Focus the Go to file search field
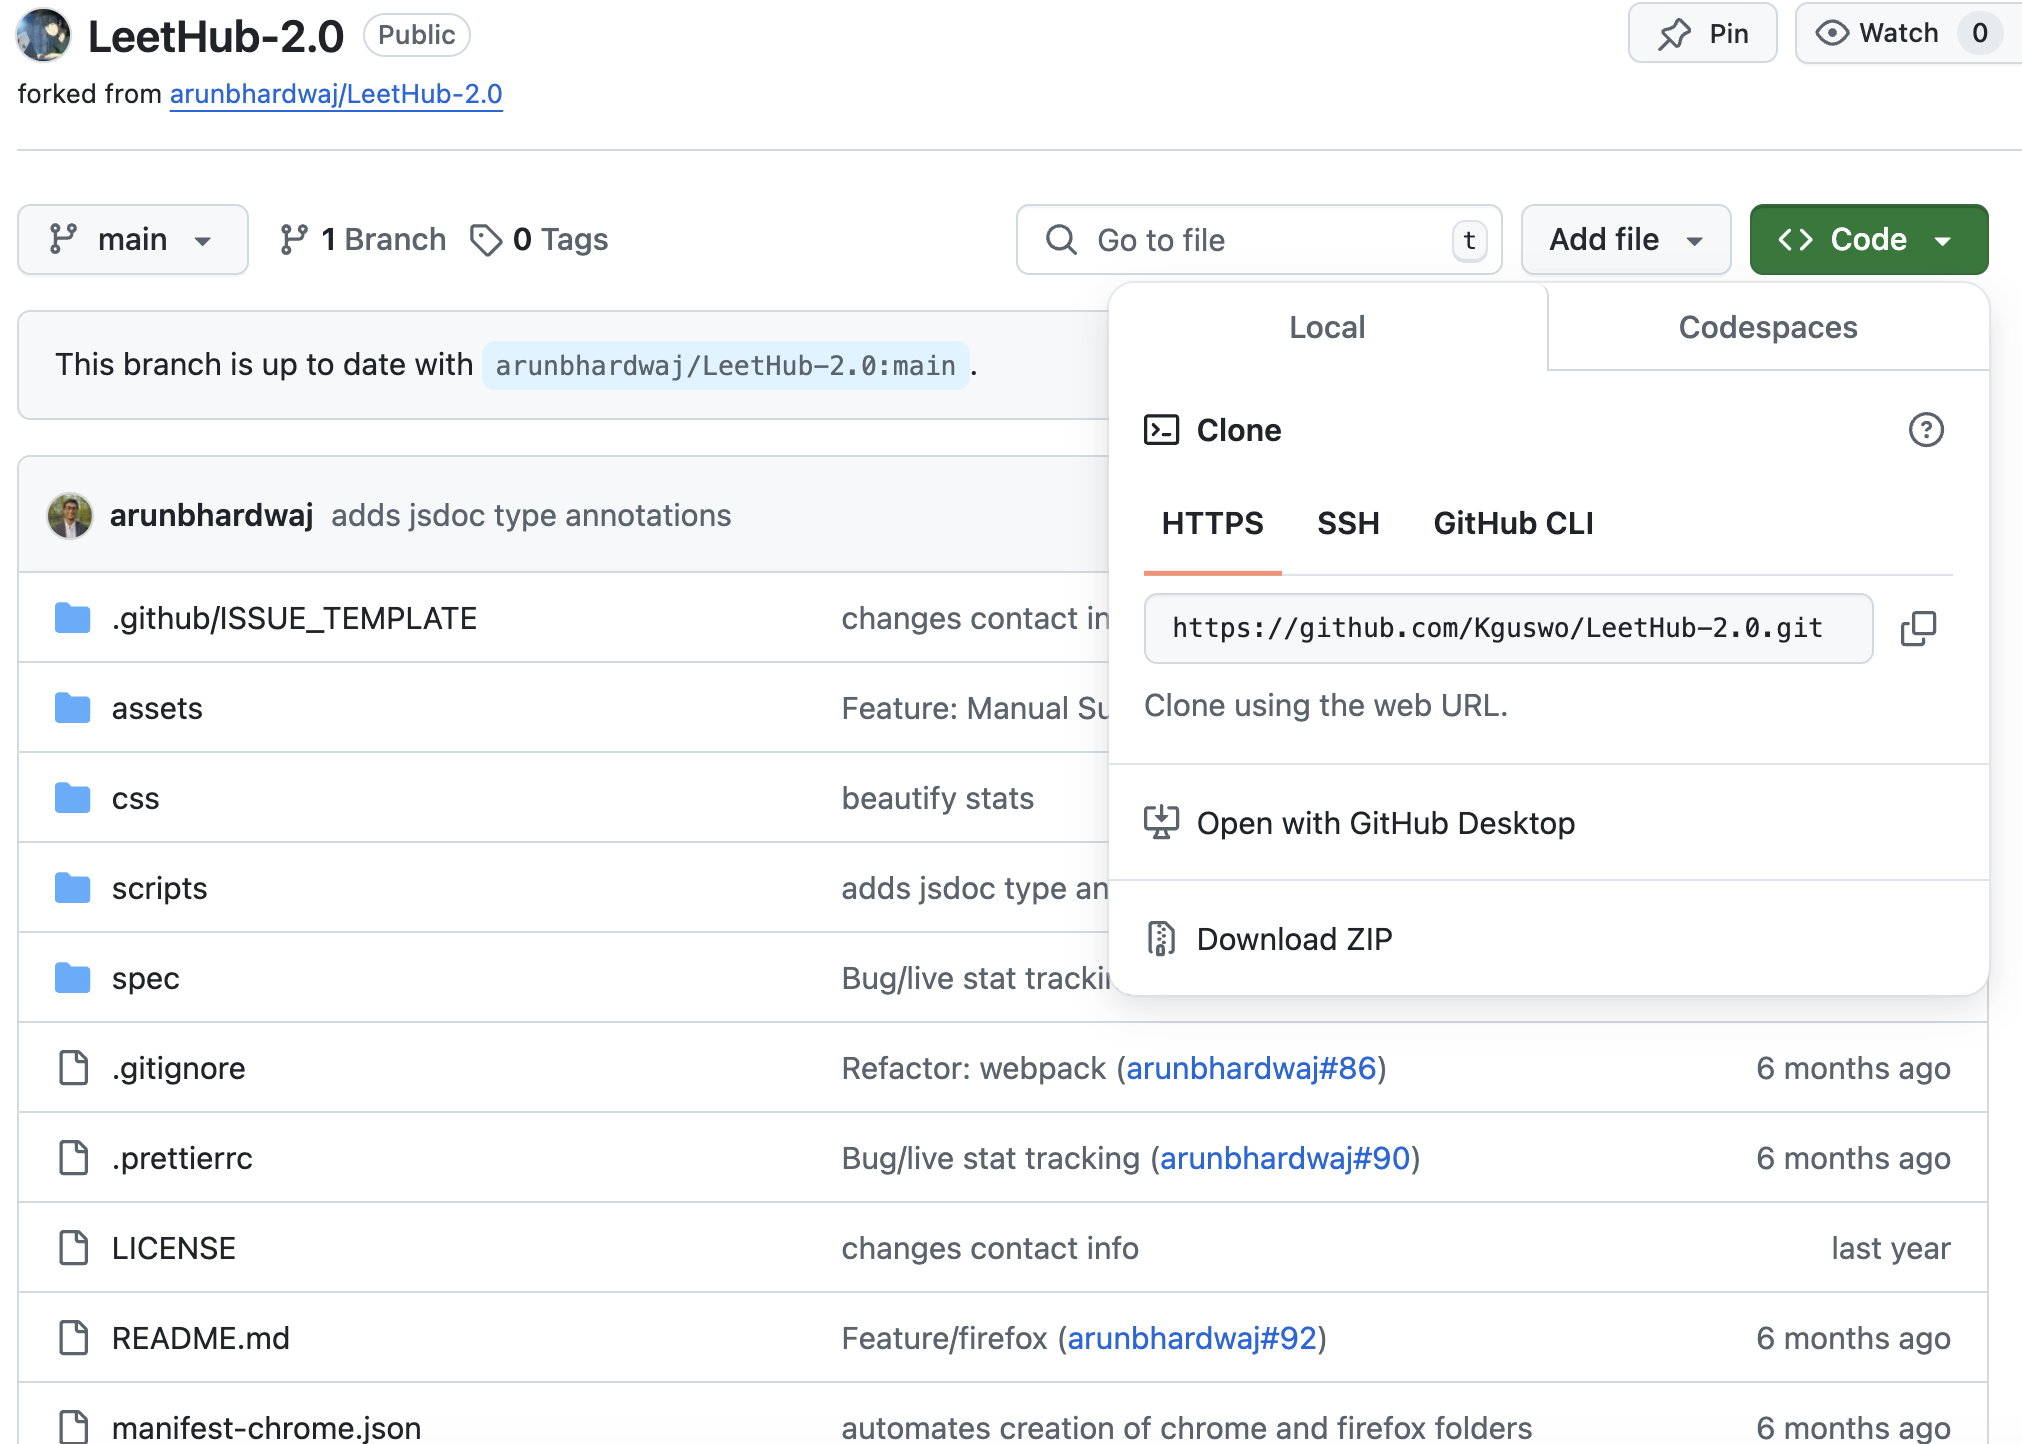Screen dimensions: 2022x1444 click(x=1258, y=240)
